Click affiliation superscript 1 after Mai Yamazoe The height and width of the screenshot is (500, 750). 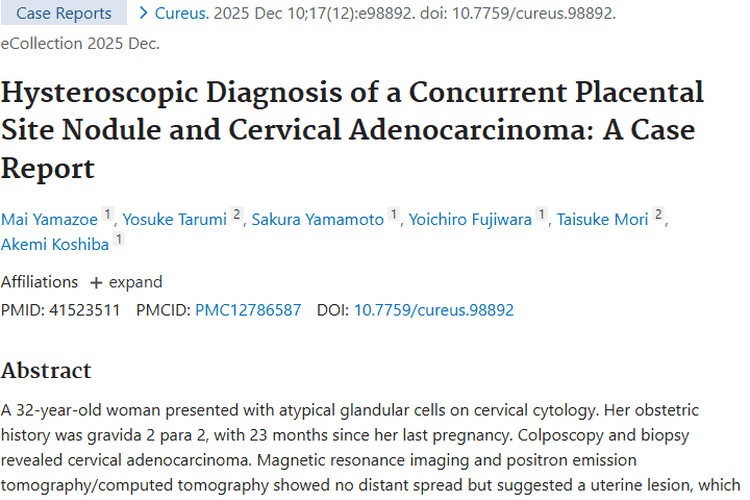coord(109,215)
